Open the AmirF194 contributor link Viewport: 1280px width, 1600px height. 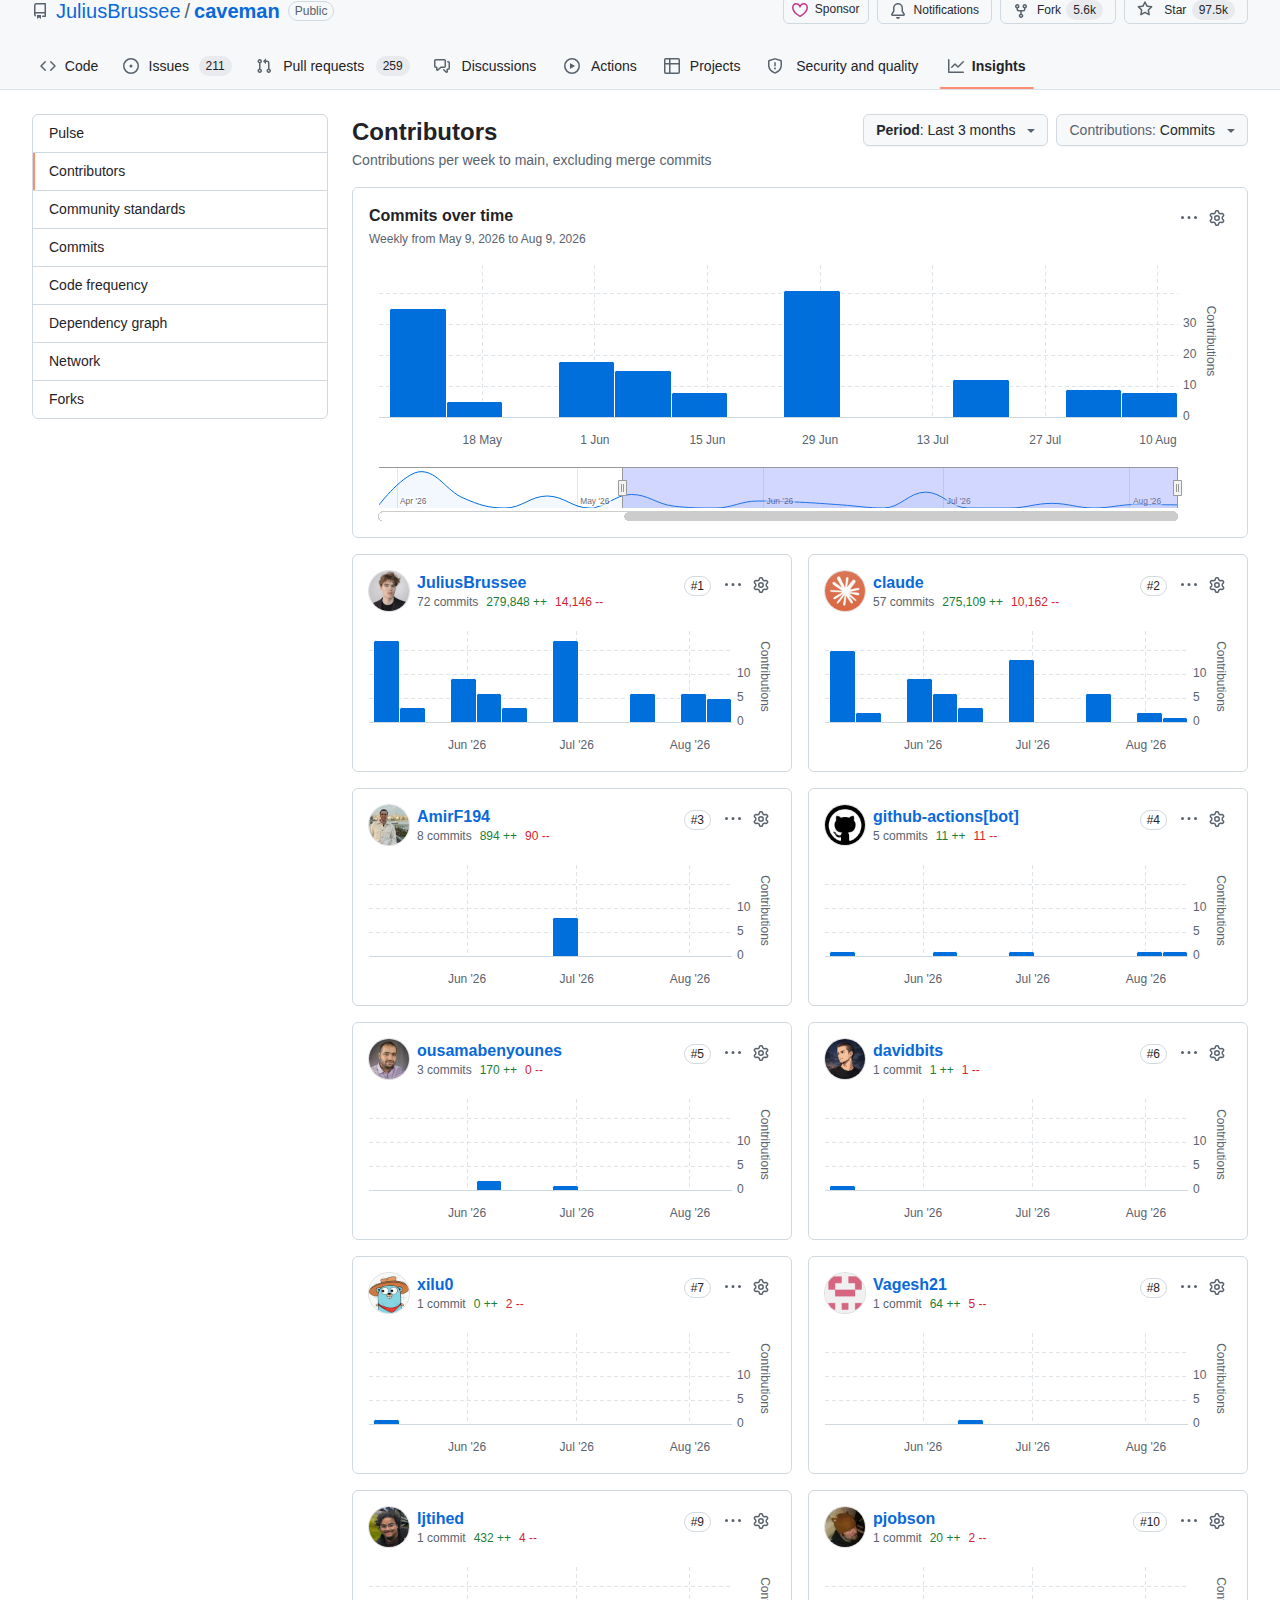pyautogui.click(x=453, y=816)
